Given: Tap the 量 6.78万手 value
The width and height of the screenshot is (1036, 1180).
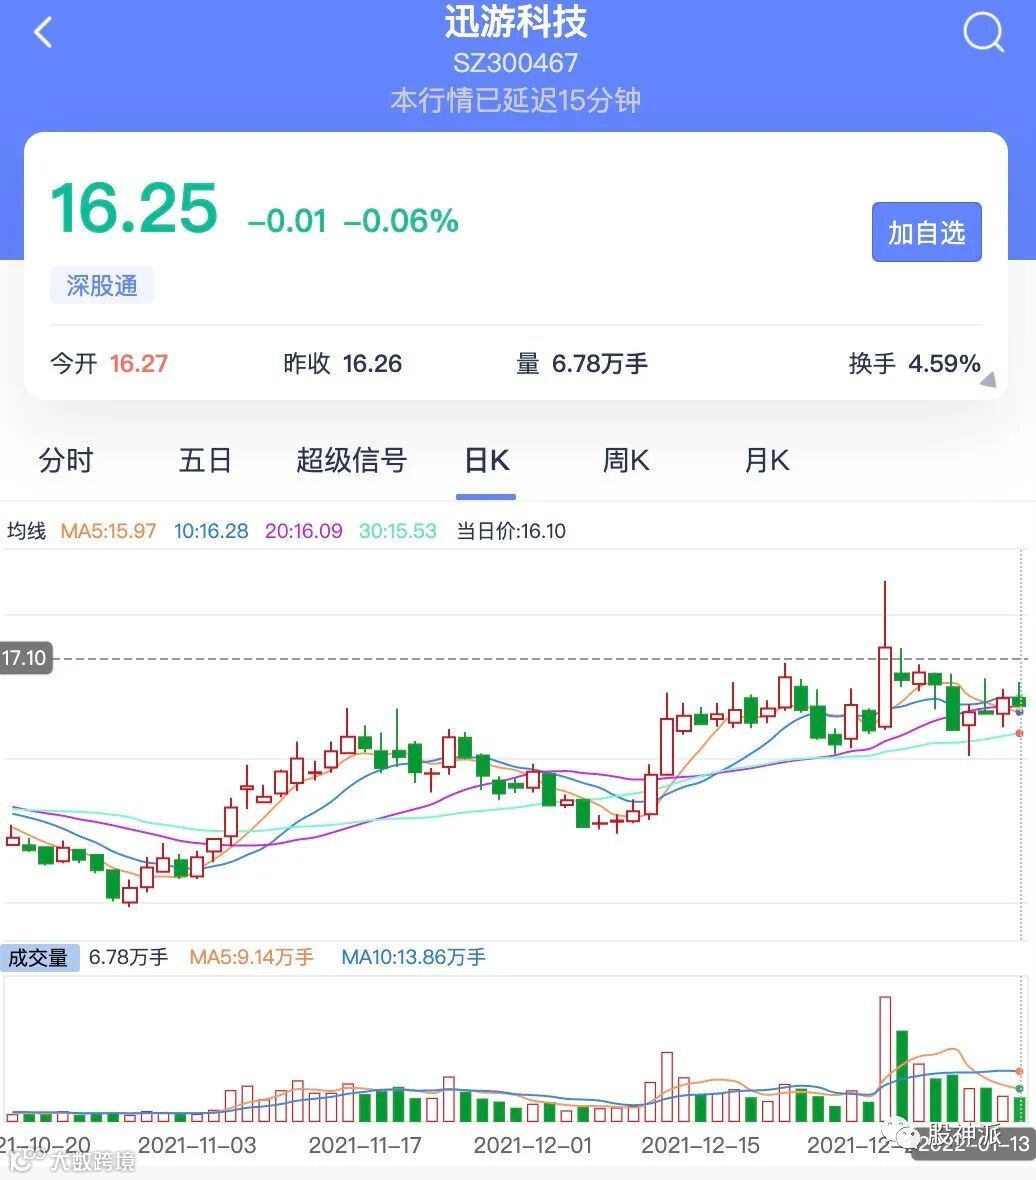Looking at the screenshot, I should (x=582, y=363).
